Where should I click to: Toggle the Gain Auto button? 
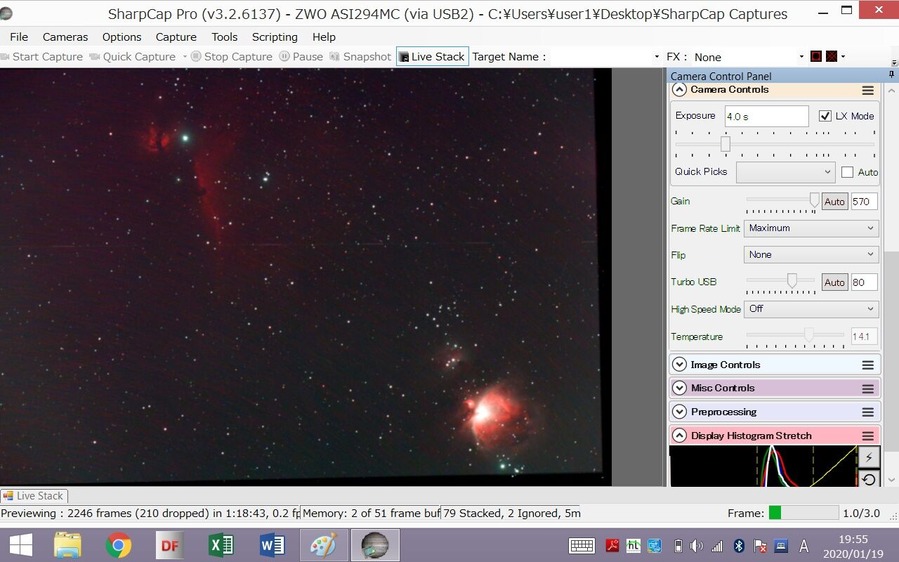pyautogui.click(x=834, y=201)
